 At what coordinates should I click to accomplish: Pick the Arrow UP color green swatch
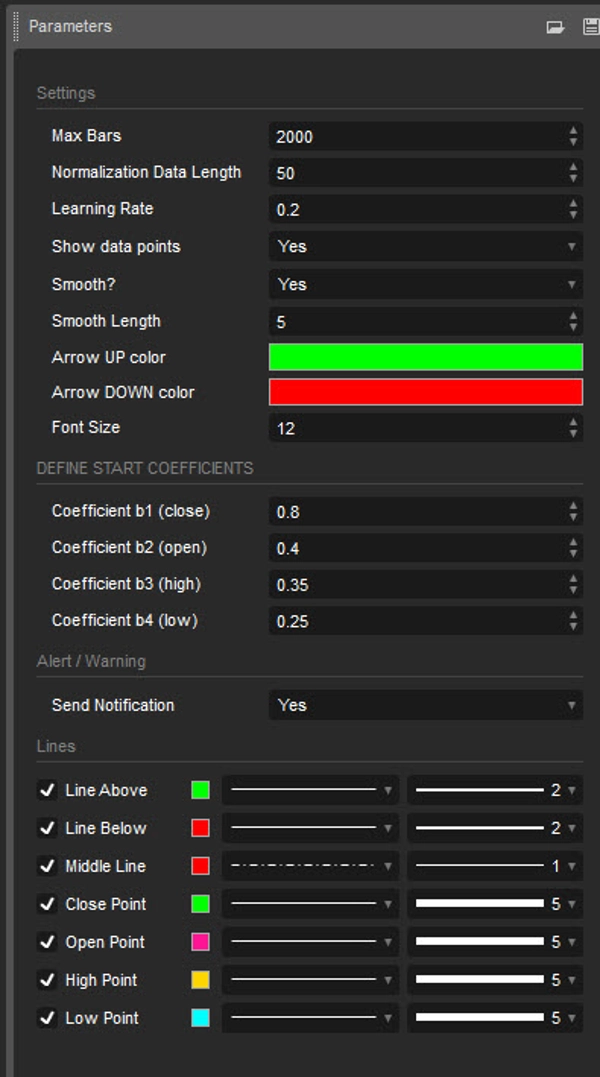point(425,357)
